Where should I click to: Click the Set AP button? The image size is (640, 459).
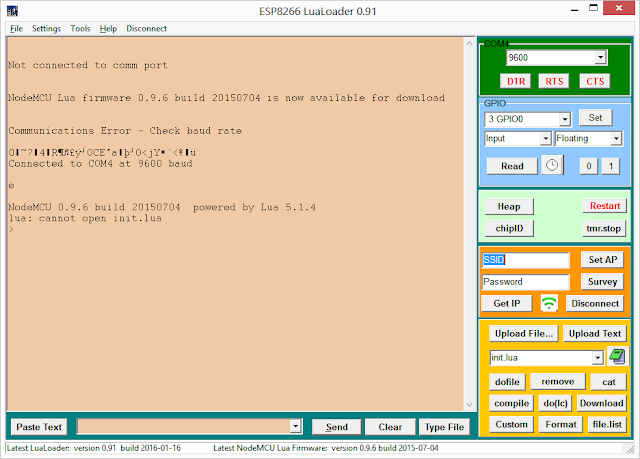pos(602,259)
